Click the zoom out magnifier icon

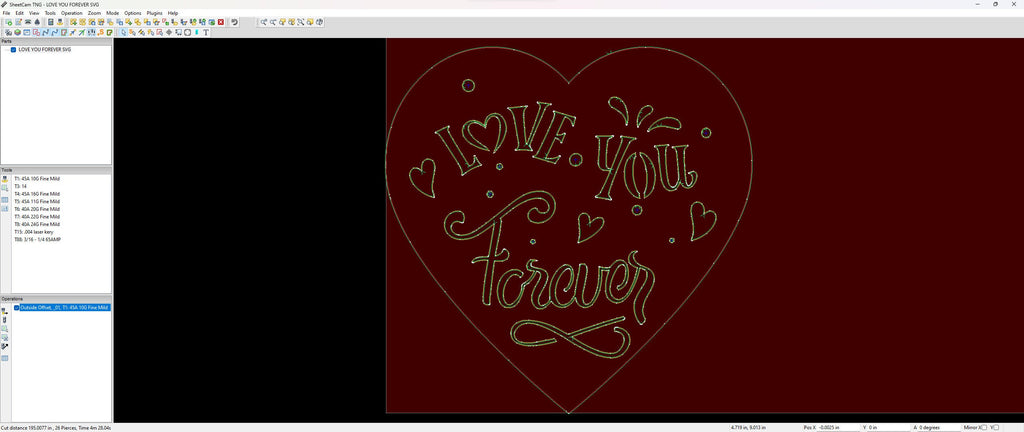tap(273, 22)
